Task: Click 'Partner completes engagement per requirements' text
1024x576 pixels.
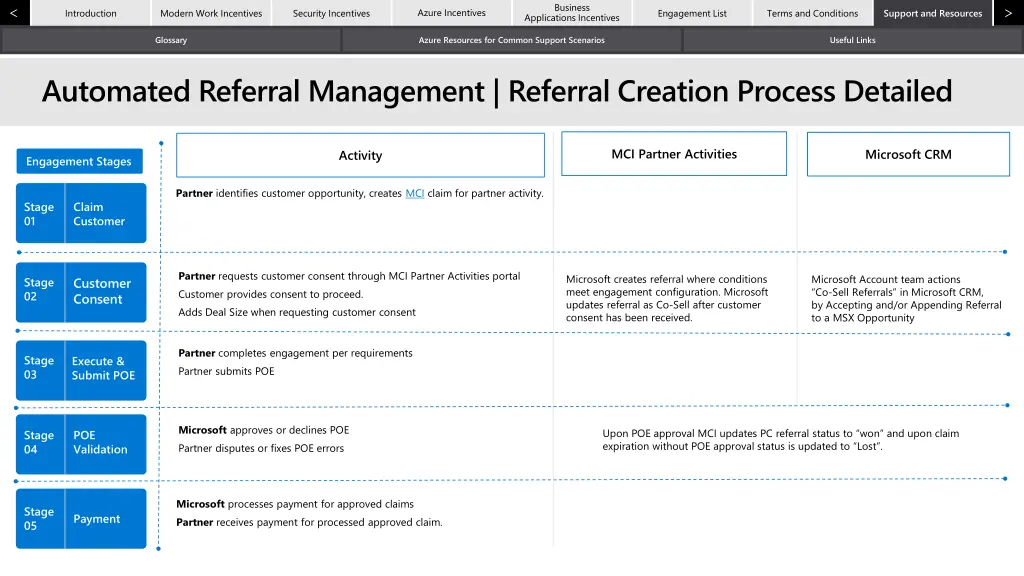Action: [295, 353]
